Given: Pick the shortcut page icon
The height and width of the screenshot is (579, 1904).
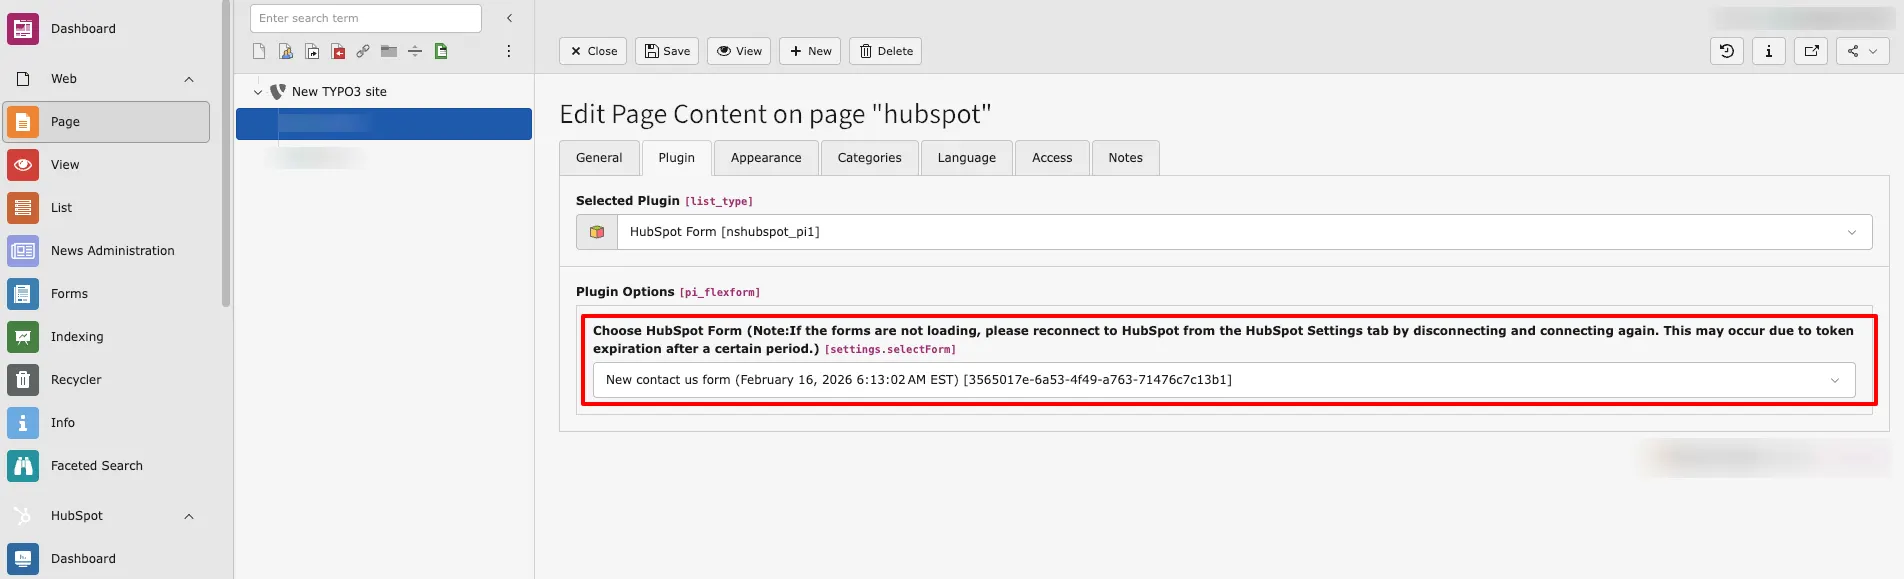Looking at the screenshot, I should pos(312,51).
